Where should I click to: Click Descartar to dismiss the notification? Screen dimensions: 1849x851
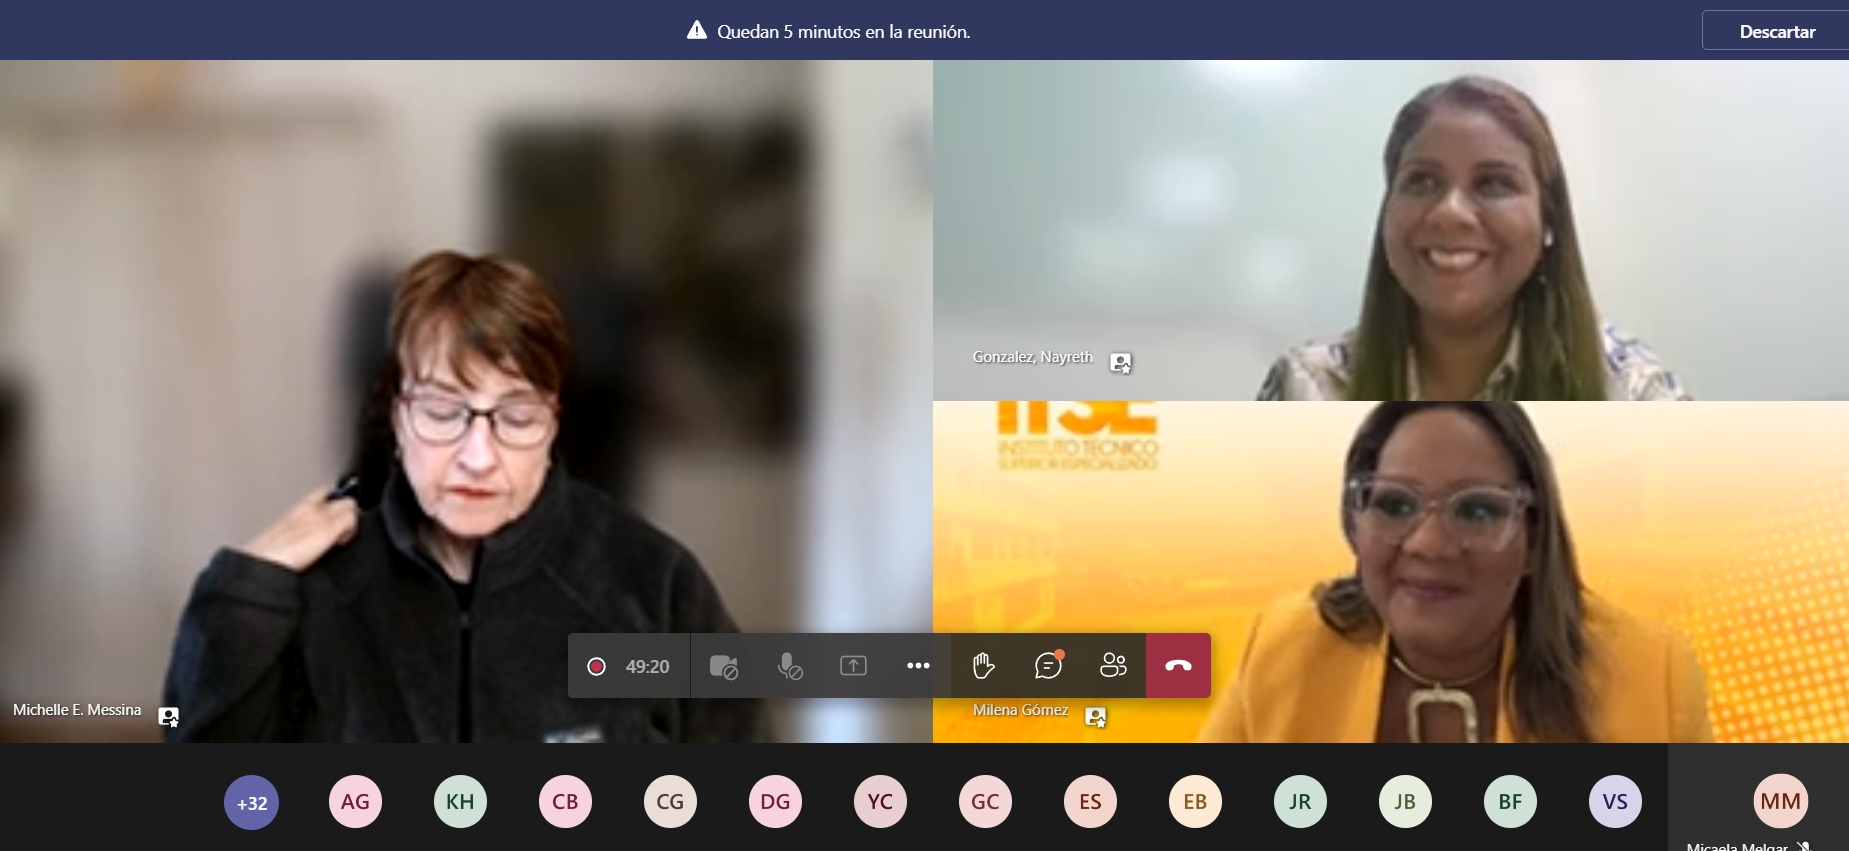click(1776, 31)
